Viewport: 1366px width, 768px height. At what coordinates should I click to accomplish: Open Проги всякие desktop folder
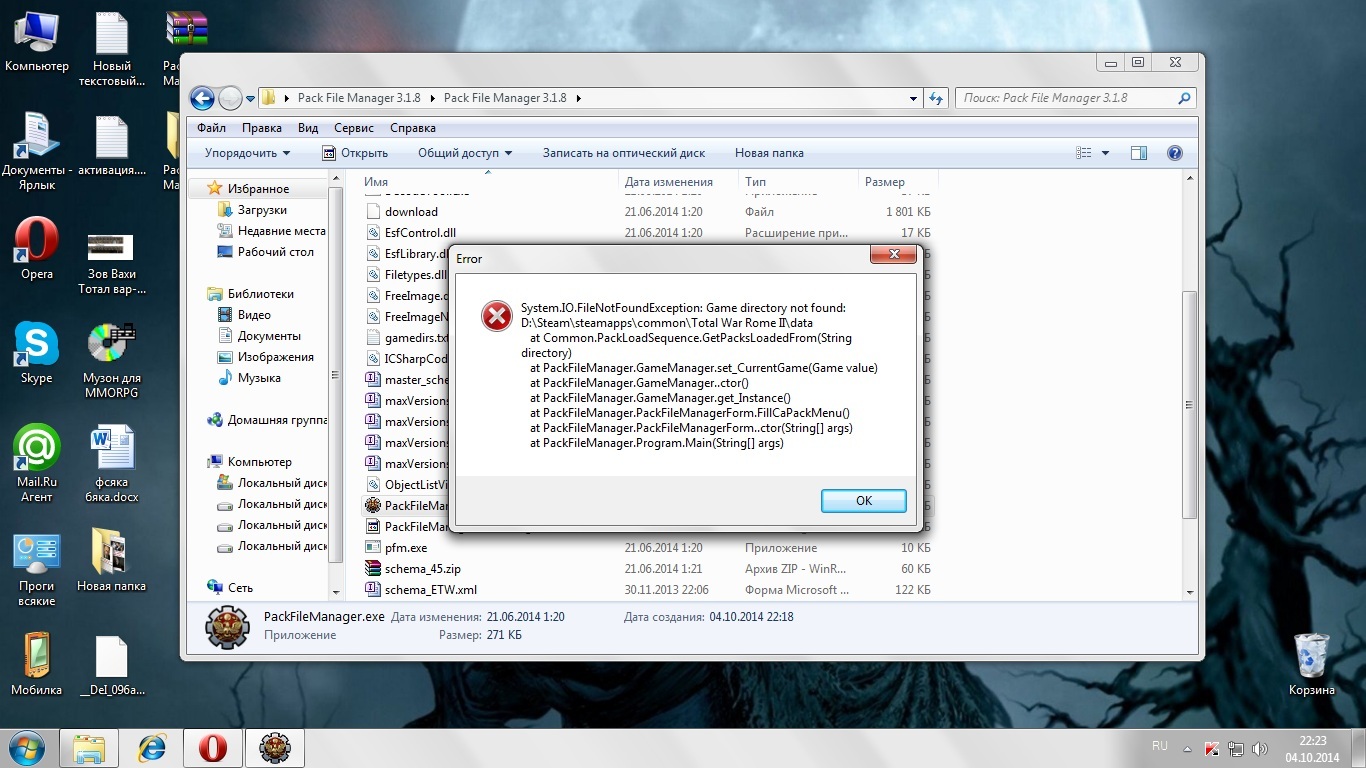(x=37, y=570)
